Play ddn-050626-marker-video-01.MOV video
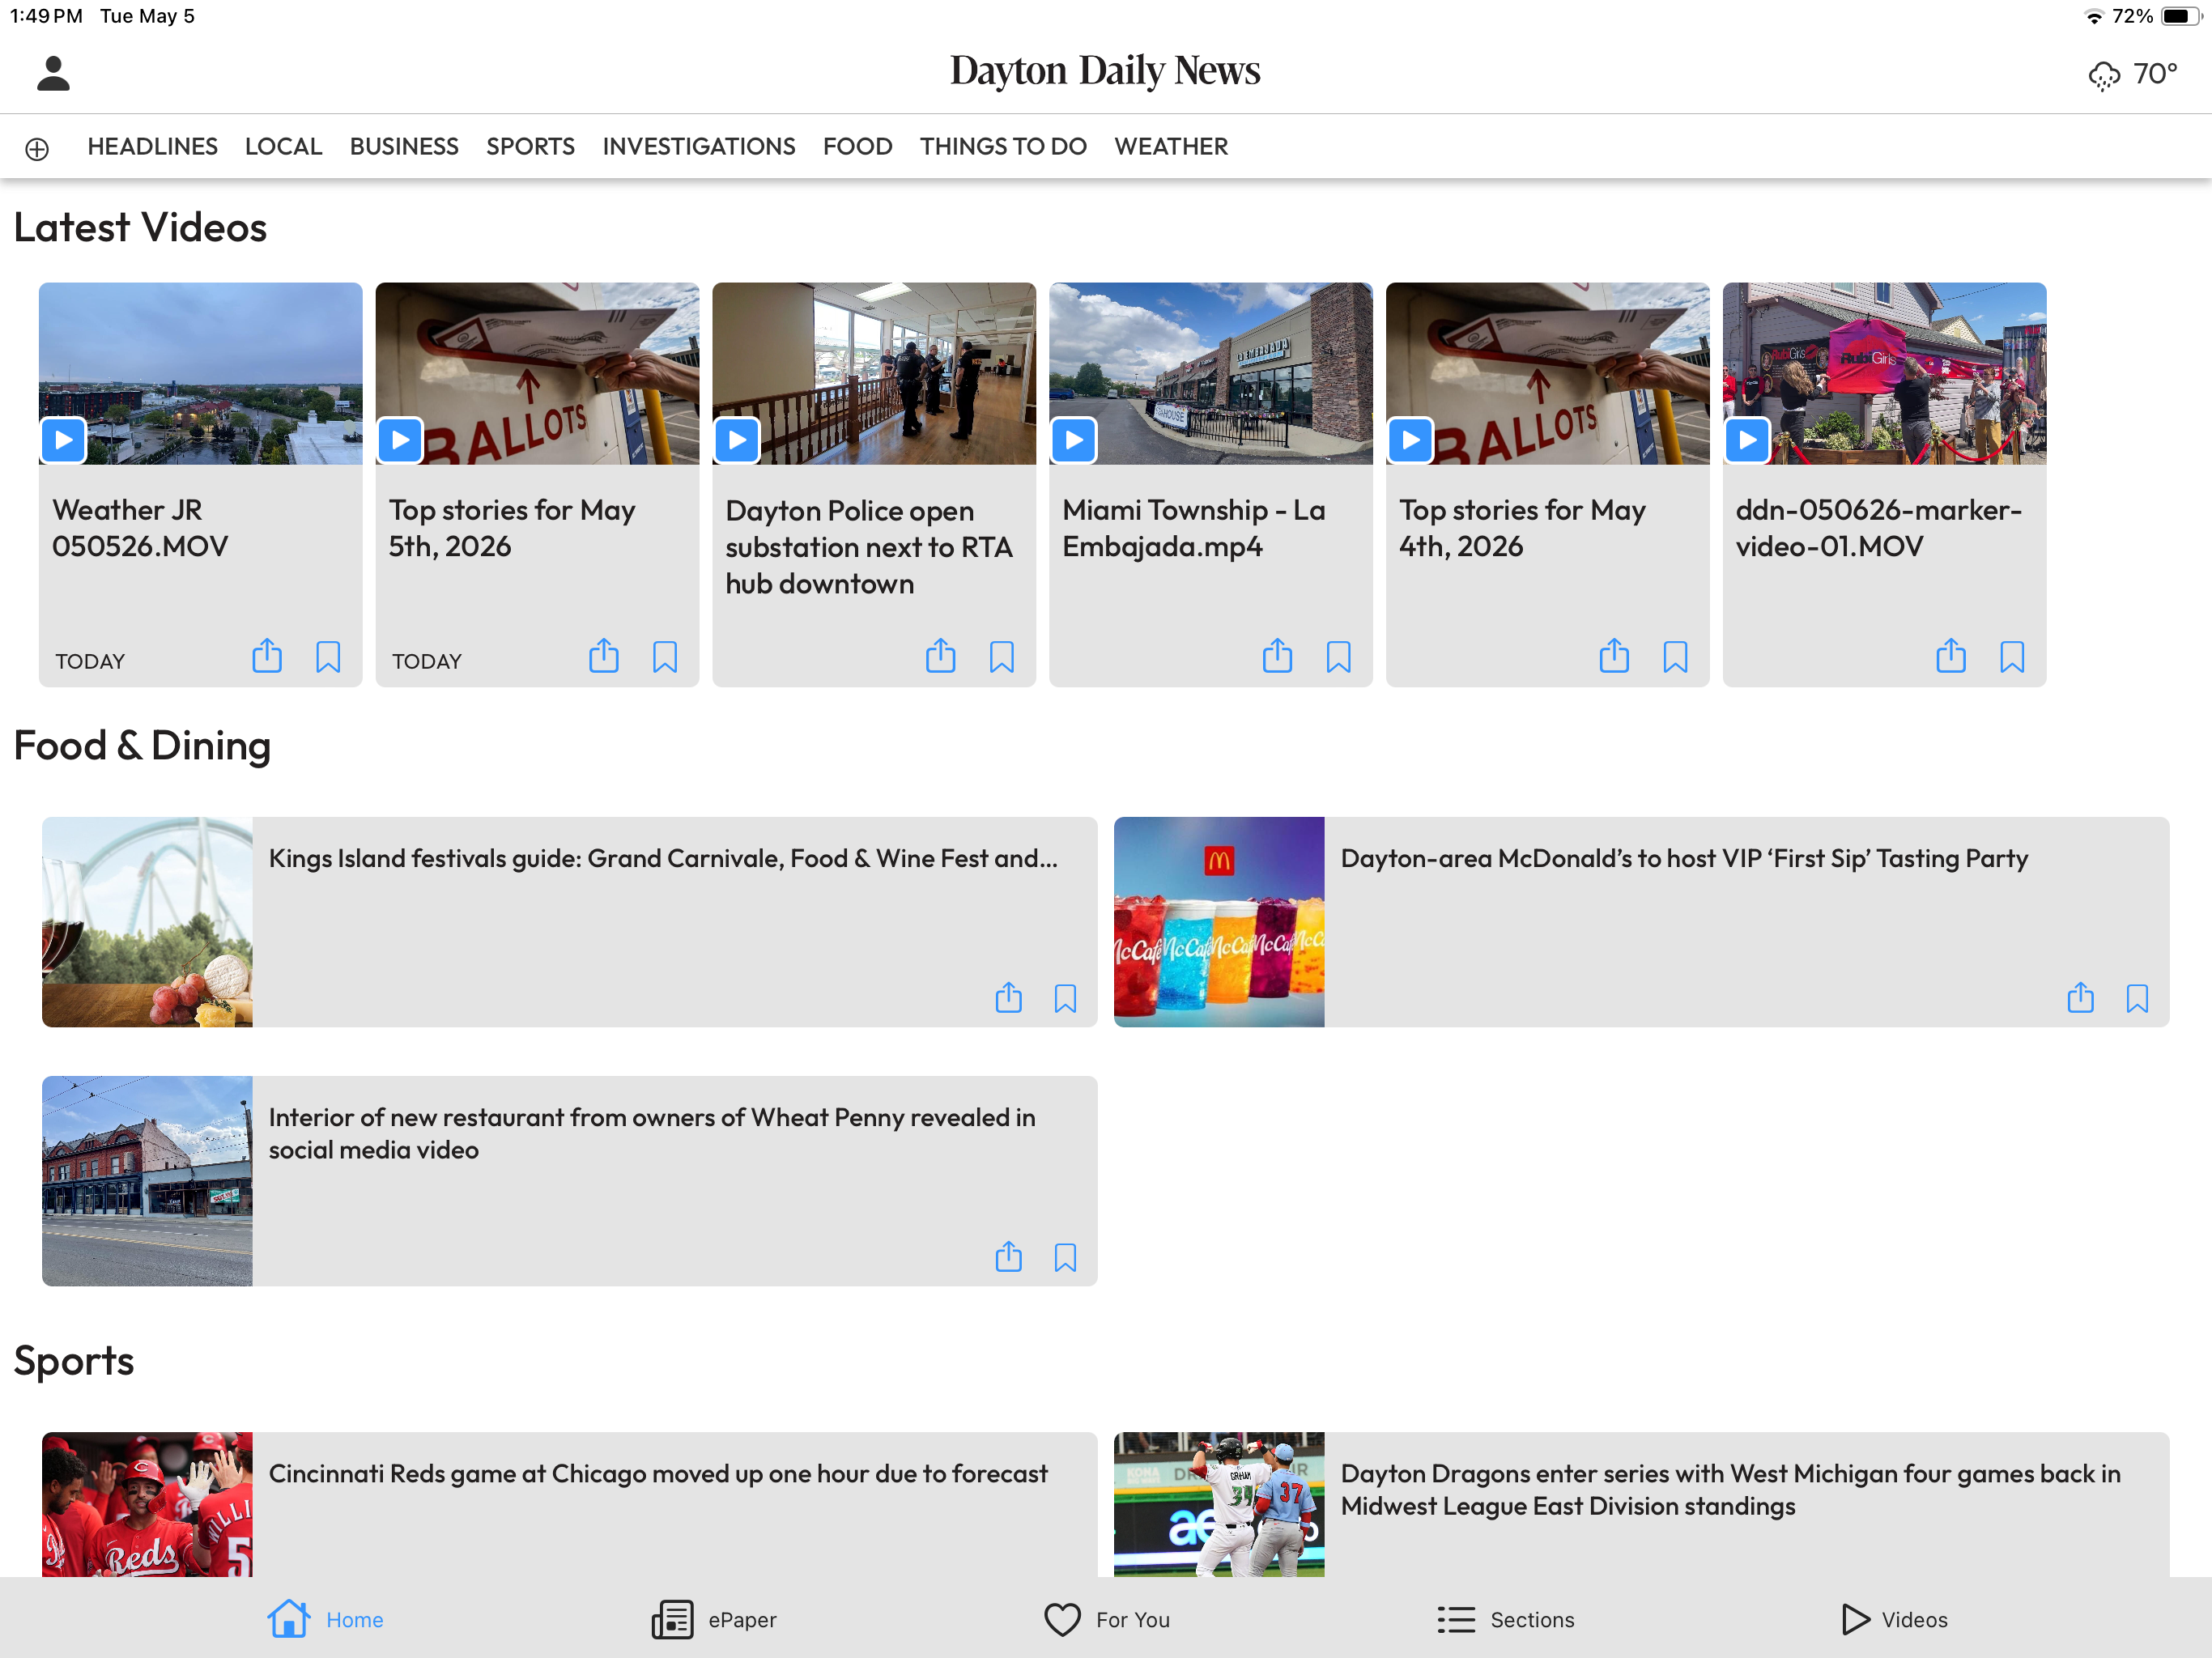This screenshot has width=2212, height=1658. (x=1749, y=440)
